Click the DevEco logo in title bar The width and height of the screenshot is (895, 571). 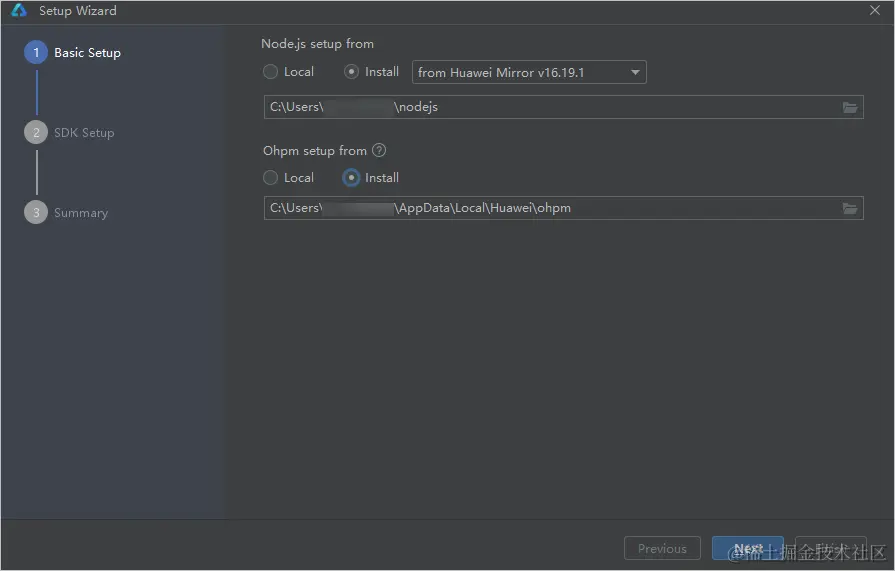pyautogui.click(x=19, y=10)
